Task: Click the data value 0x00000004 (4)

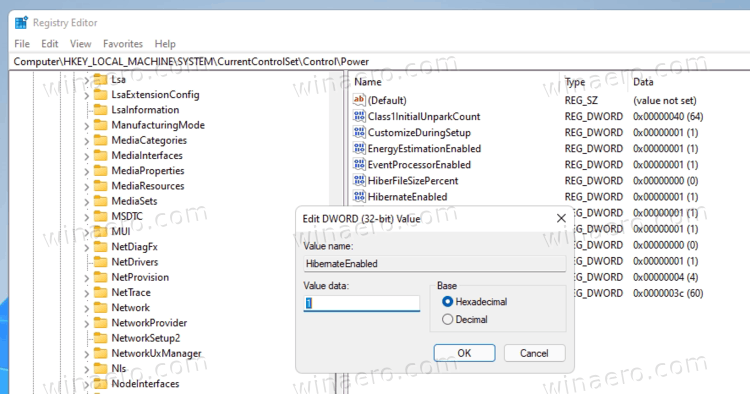Action: (665, 277)
